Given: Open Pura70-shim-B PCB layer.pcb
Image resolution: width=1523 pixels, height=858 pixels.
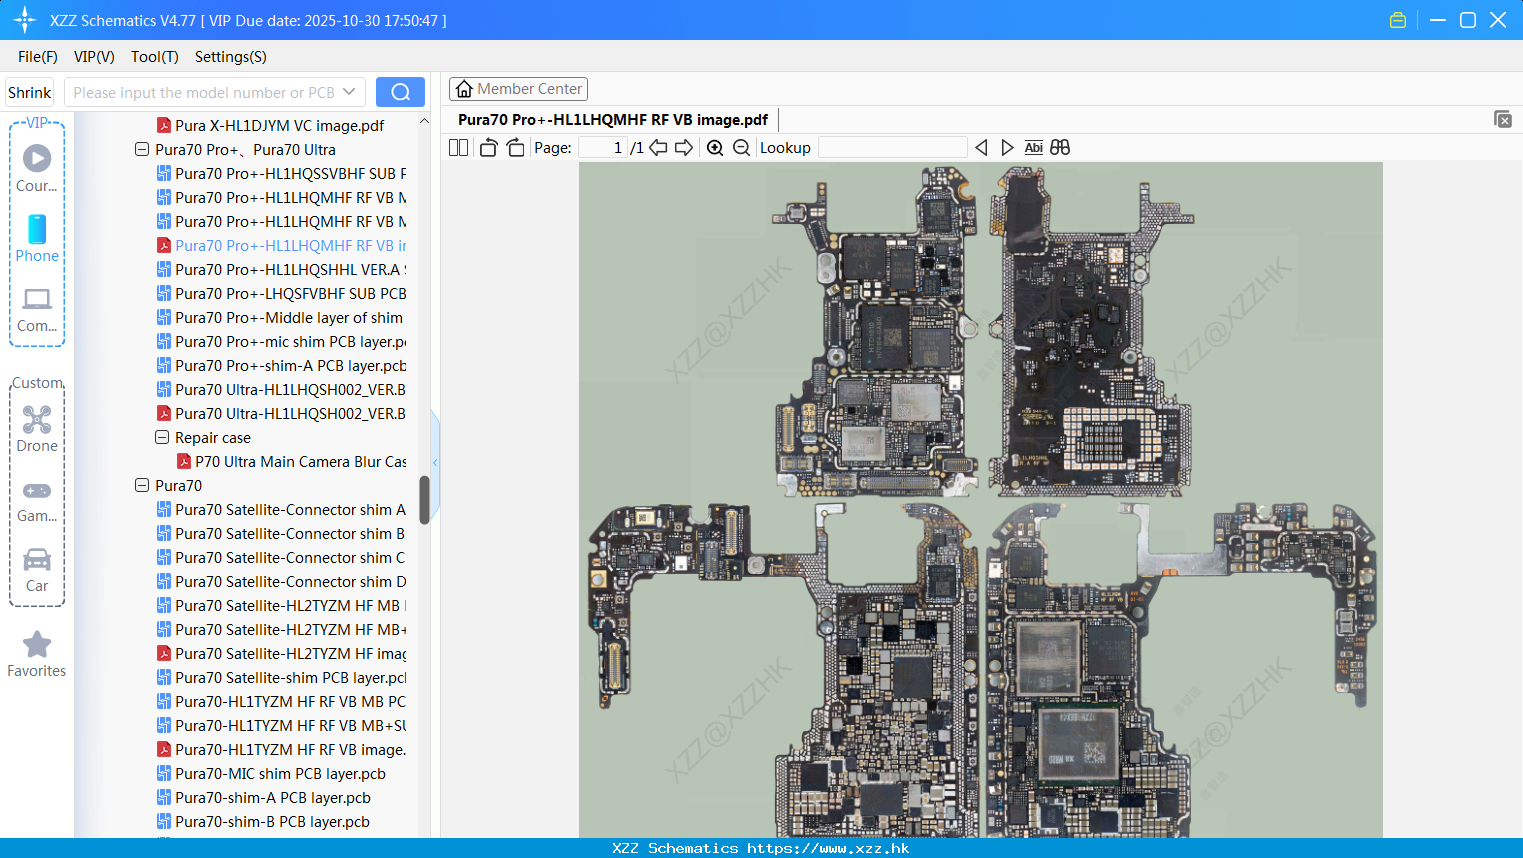Looking at the screenshot, I should [263, 822].
